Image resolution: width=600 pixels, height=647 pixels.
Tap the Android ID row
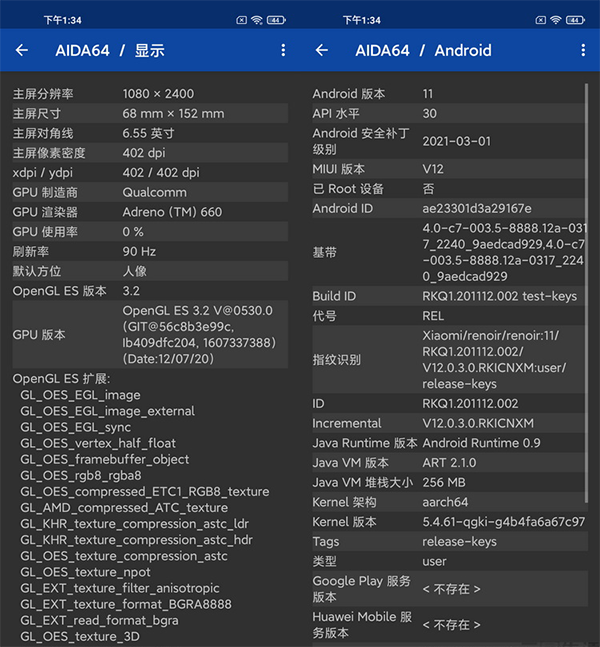pyautogui.click(x=445, y=208)
